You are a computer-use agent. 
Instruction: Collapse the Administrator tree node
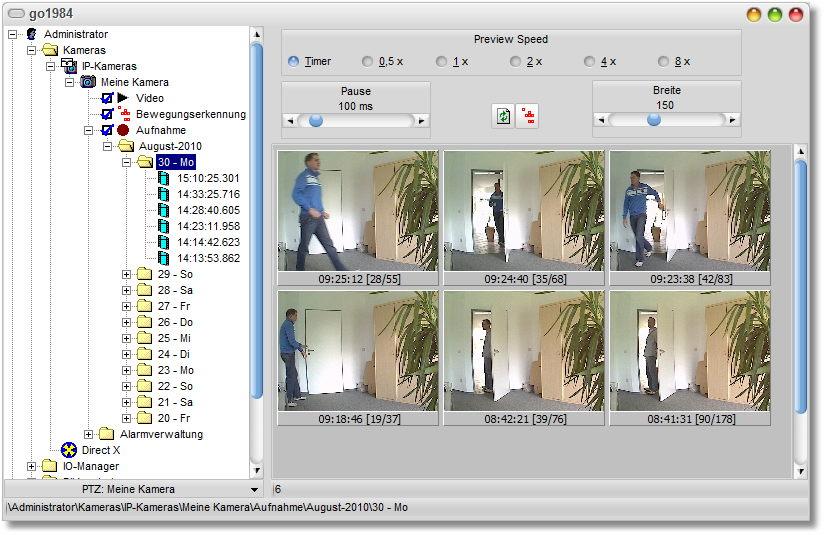(x=13, y=34)
